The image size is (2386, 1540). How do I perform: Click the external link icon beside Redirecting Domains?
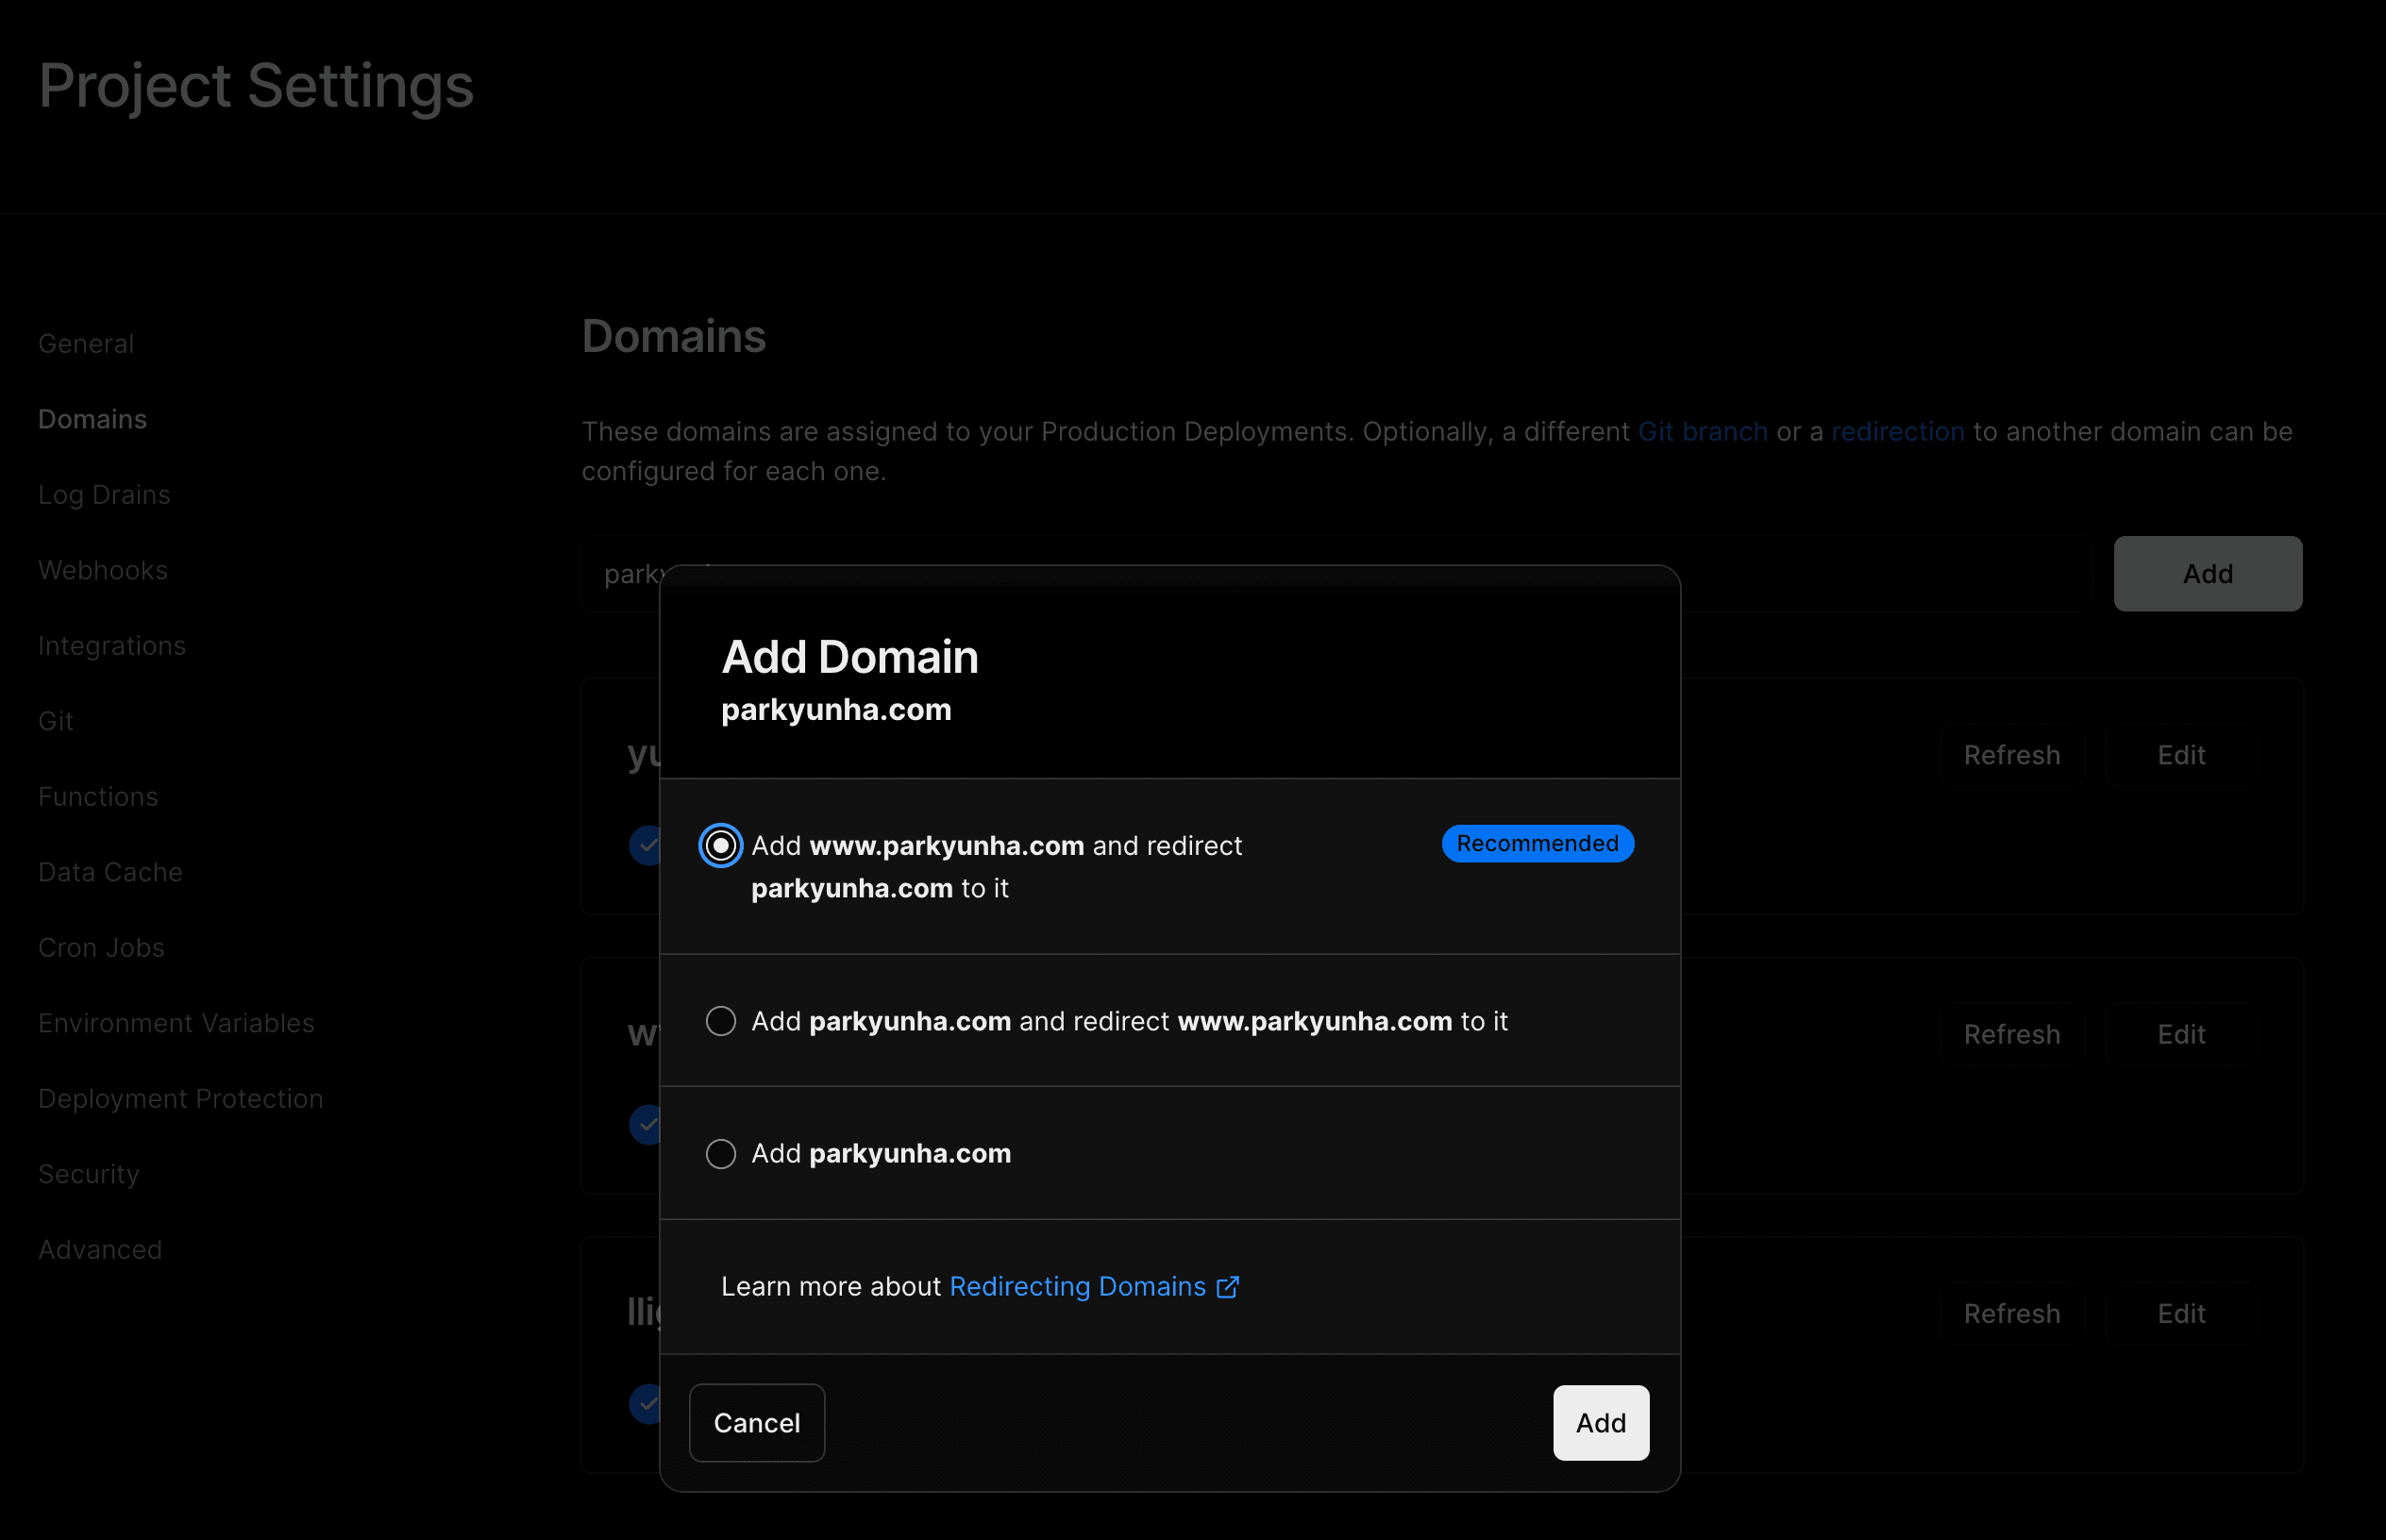pos(1228,1287)
